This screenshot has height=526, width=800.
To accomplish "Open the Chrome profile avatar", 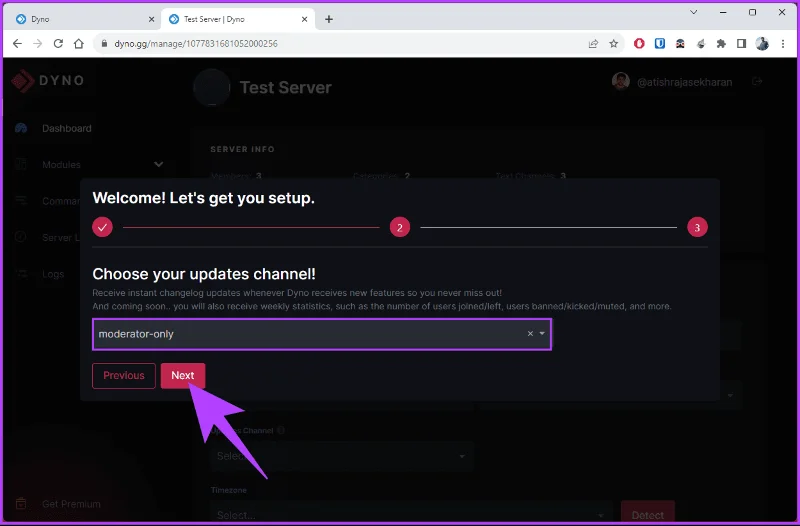I will click(762, 43).
